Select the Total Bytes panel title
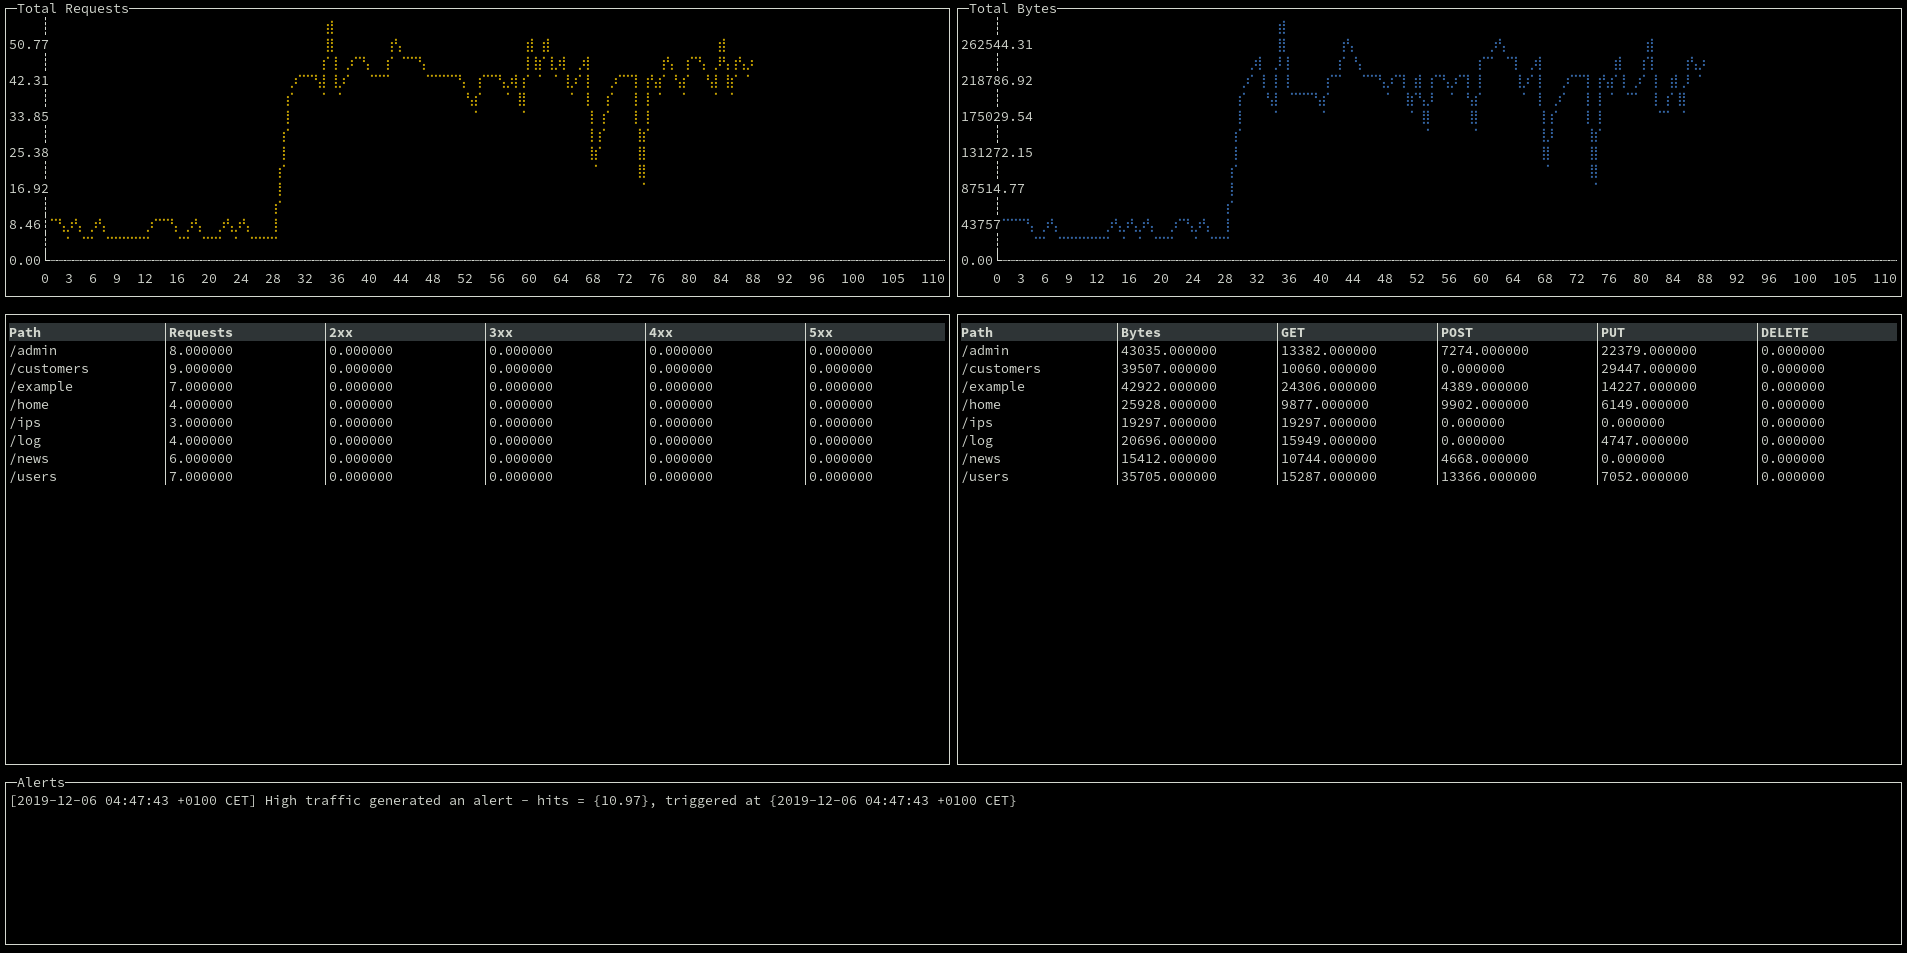 pyautogui.click(x=1011, y=8)
